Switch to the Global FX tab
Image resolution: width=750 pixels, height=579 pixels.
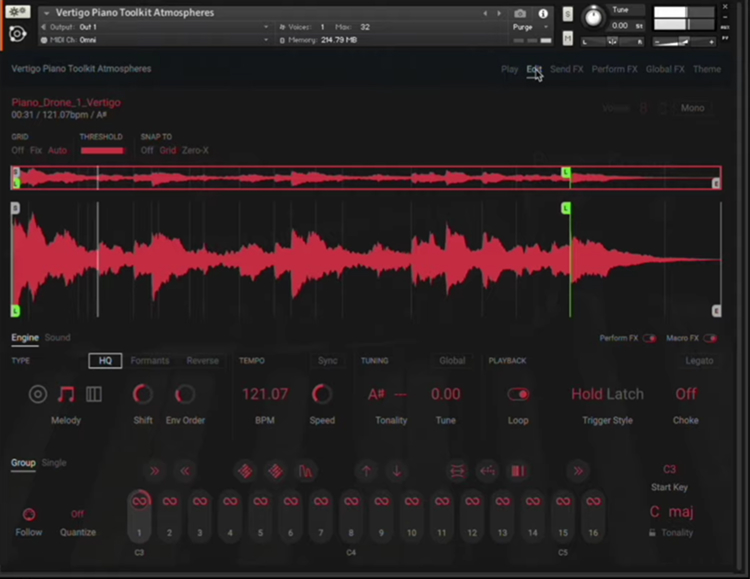665,69
